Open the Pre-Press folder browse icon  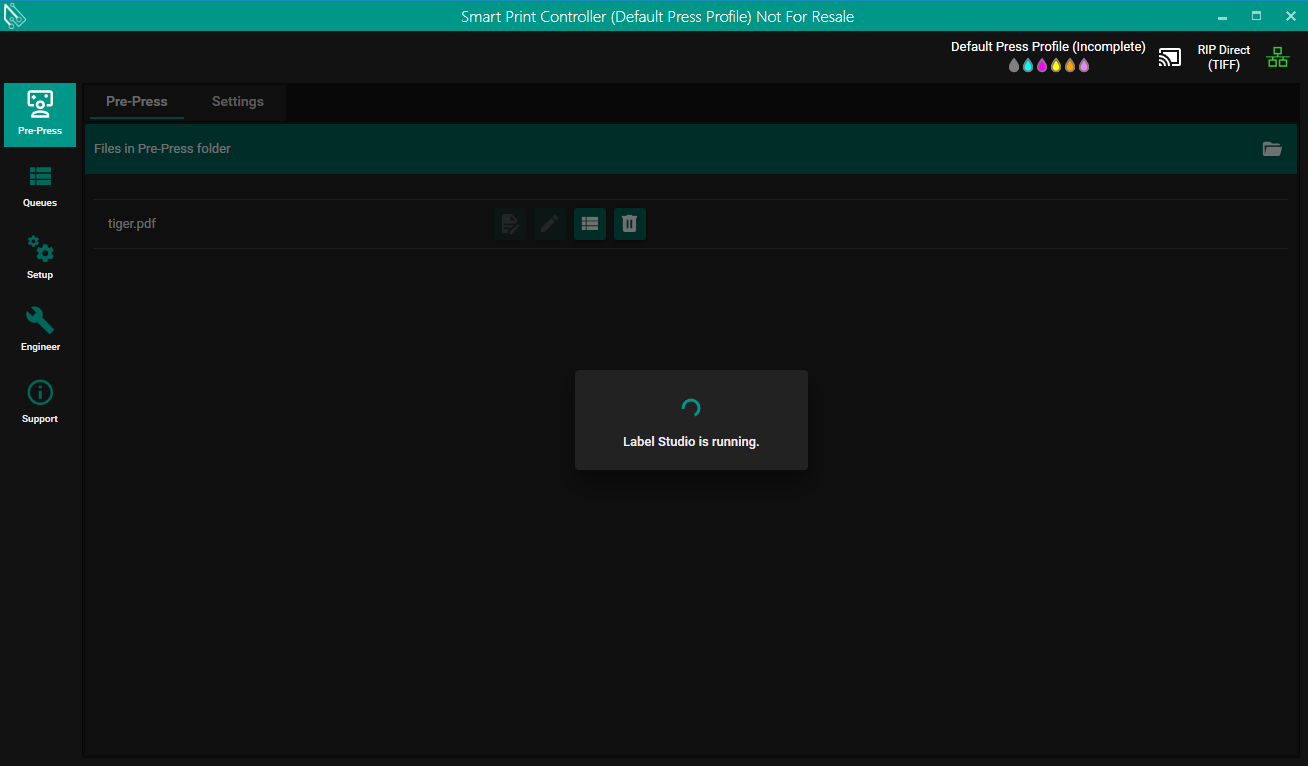[1272, 149]
